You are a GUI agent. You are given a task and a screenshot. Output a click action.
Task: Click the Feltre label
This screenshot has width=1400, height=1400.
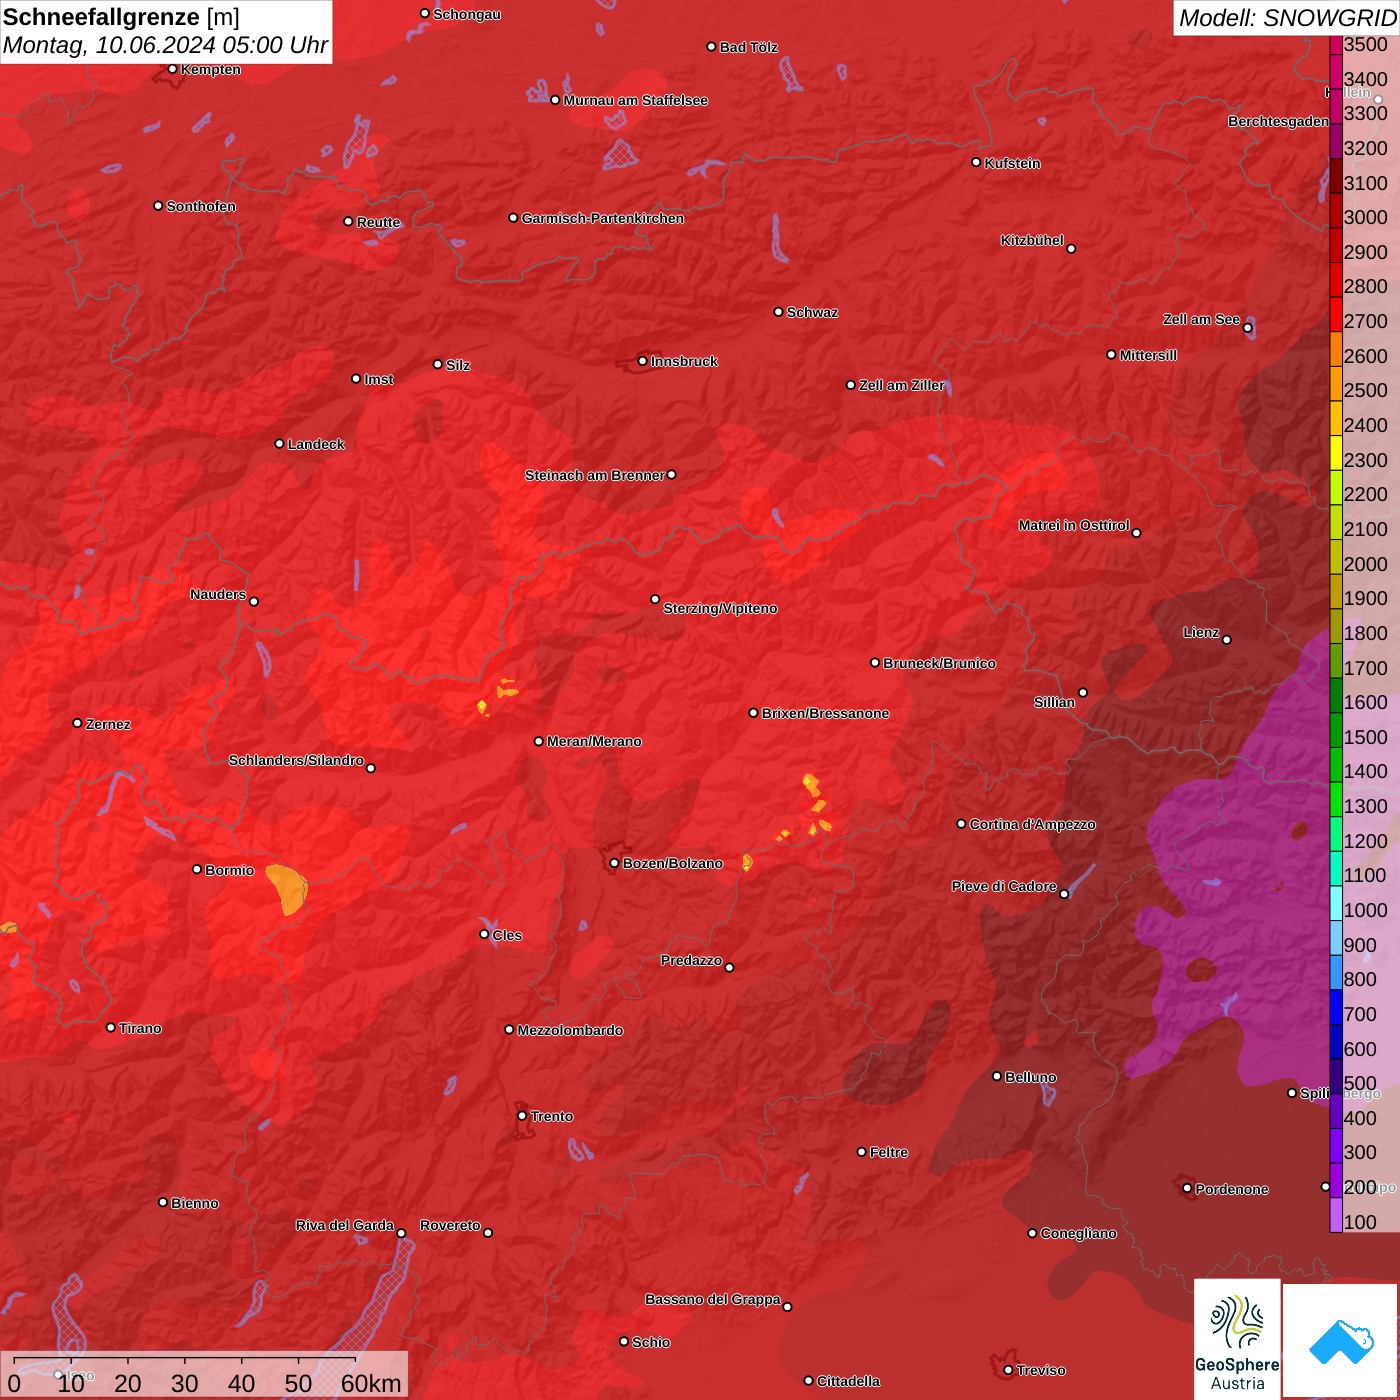coord(889,1152)
